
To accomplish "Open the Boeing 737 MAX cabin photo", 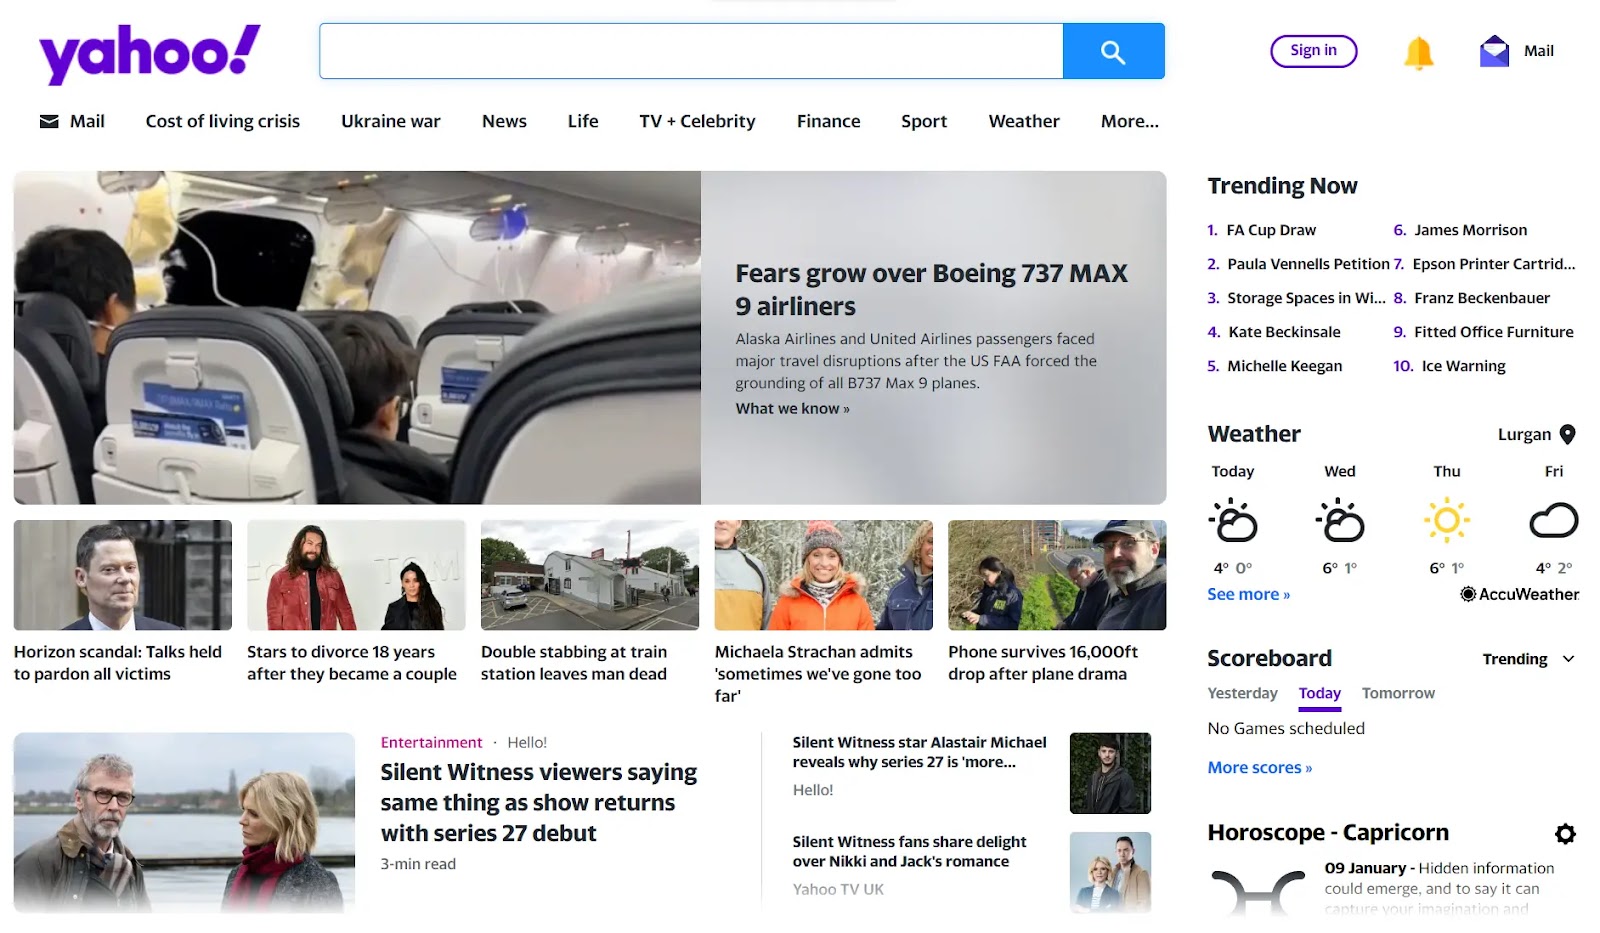I will [357, 338].
